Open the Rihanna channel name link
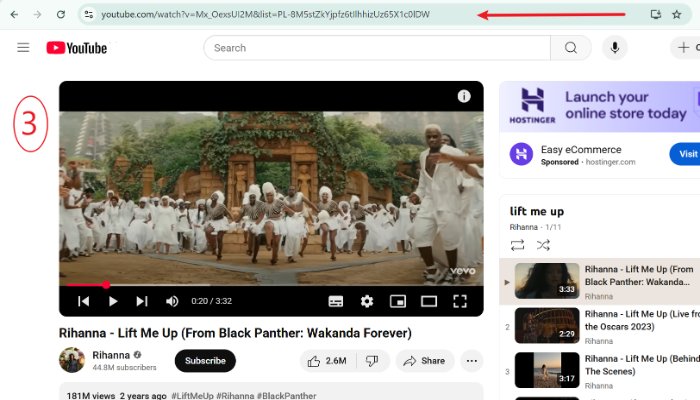 [x=111, y=355]
